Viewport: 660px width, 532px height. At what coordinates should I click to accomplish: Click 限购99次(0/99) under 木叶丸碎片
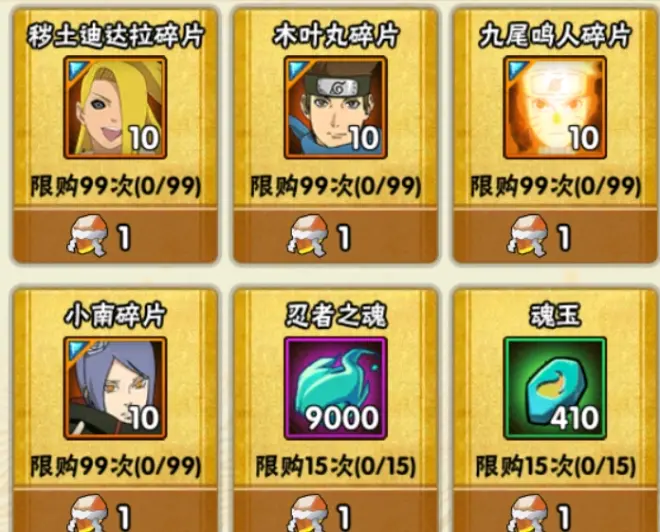[335, 186]
